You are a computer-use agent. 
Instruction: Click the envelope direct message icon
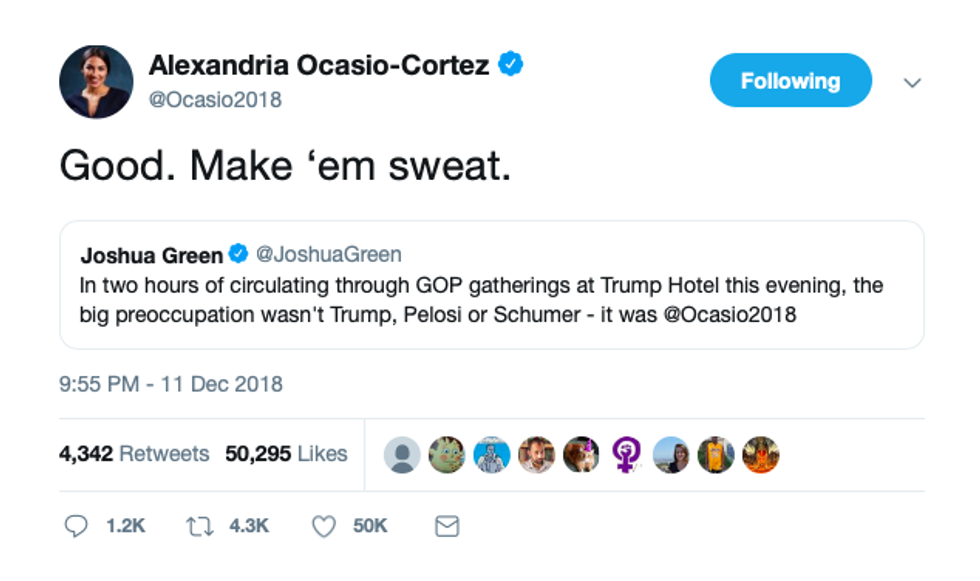[446, 526]
